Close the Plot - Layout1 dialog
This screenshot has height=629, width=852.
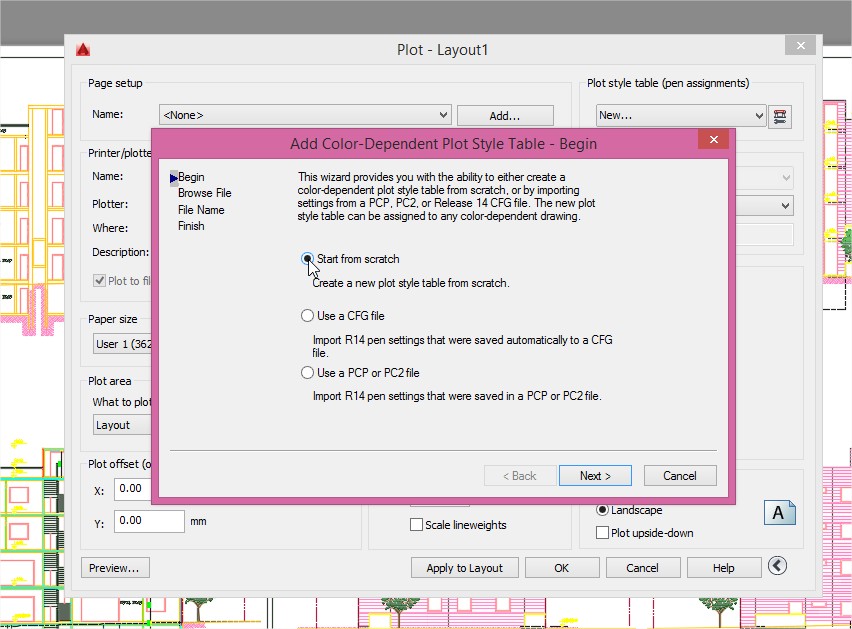coord(800,46)
